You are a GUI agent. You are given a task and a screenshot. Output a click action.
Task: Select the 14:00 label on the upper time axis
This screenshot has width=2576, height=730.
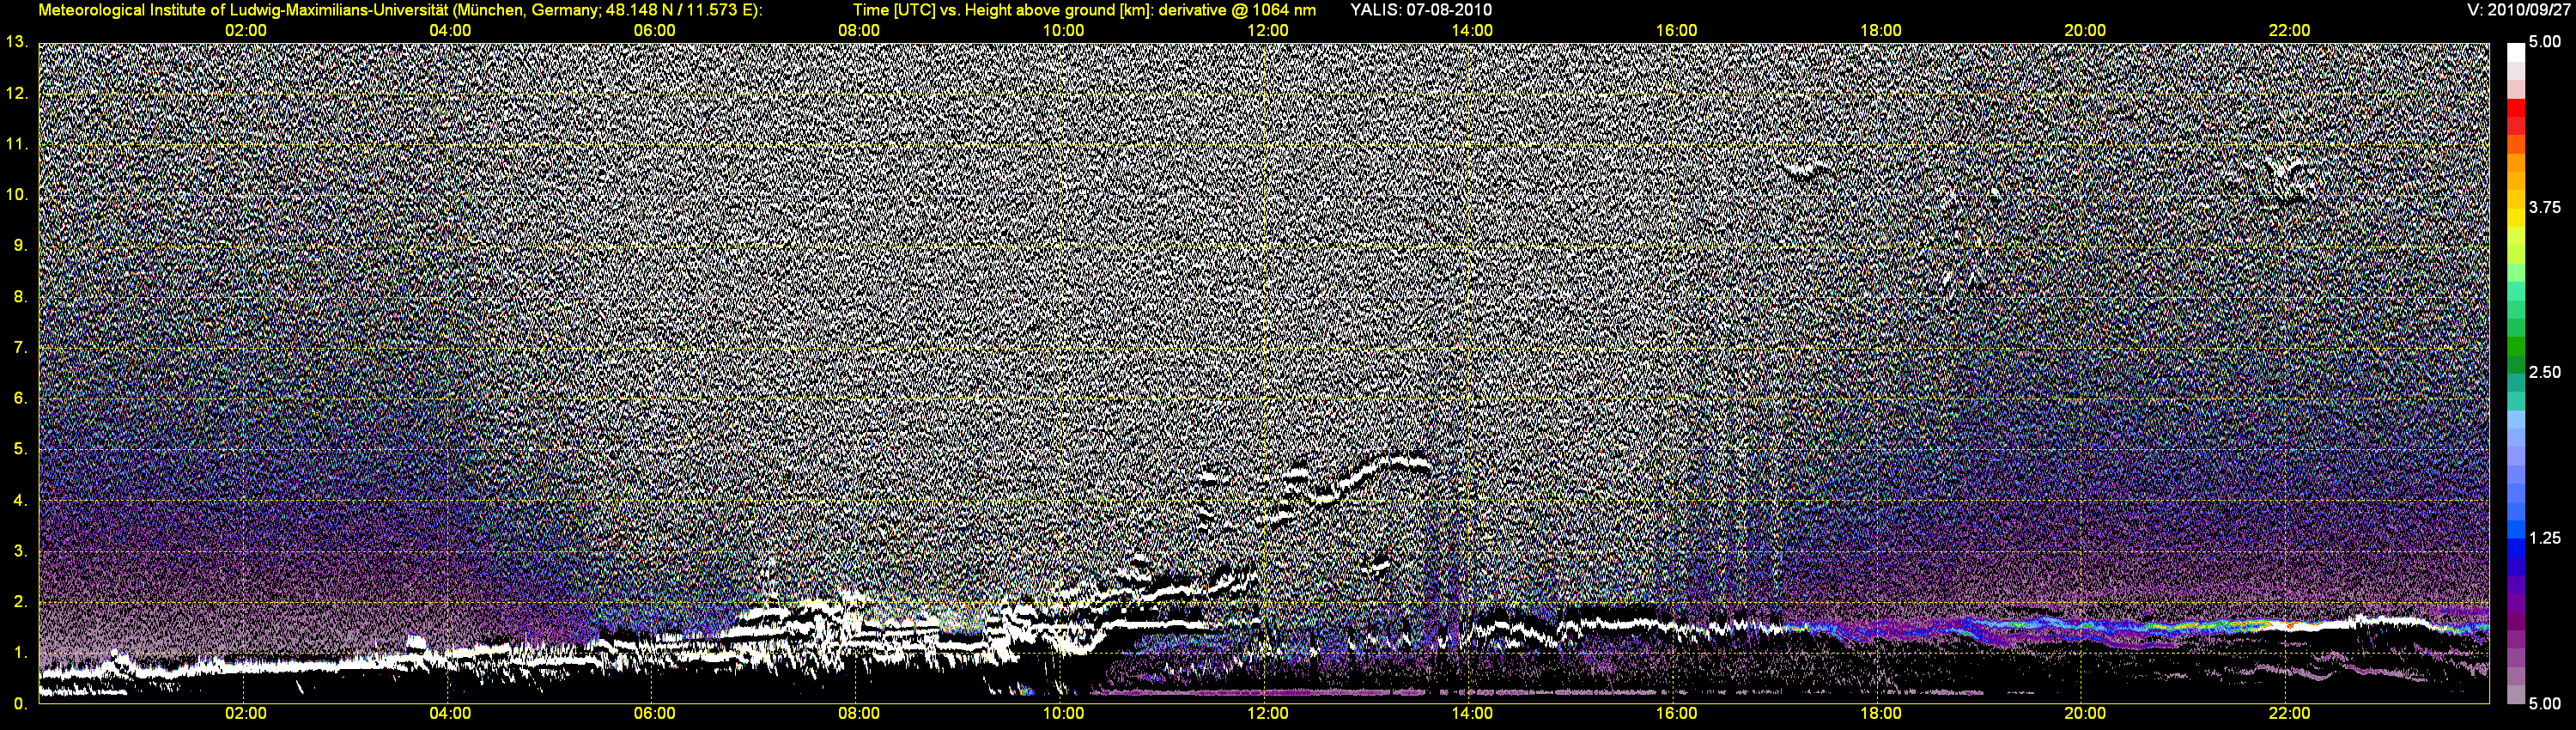[1472, 31]
